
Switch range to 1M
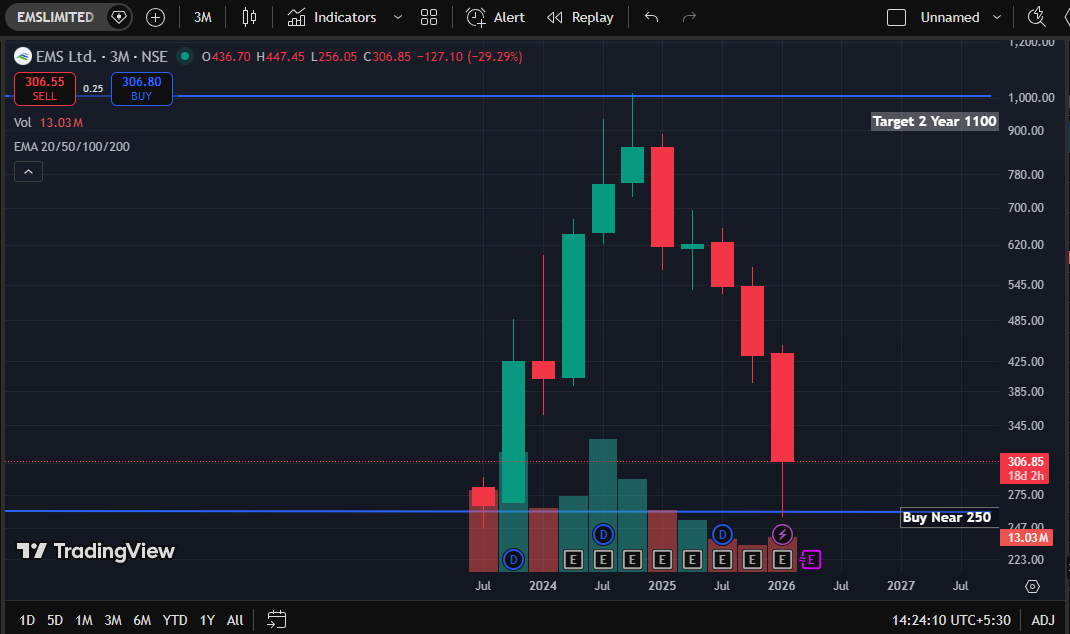(x=84, y=620)
